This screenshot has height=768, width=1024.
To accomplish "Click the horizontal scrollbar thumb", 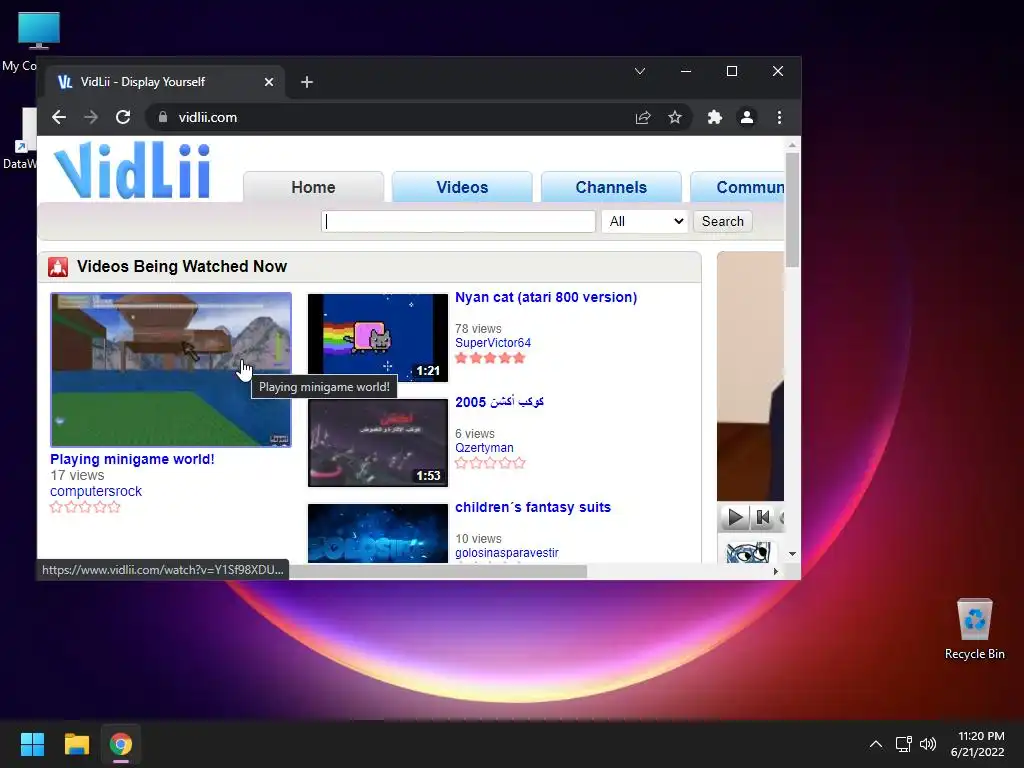I will pos(439,571).
